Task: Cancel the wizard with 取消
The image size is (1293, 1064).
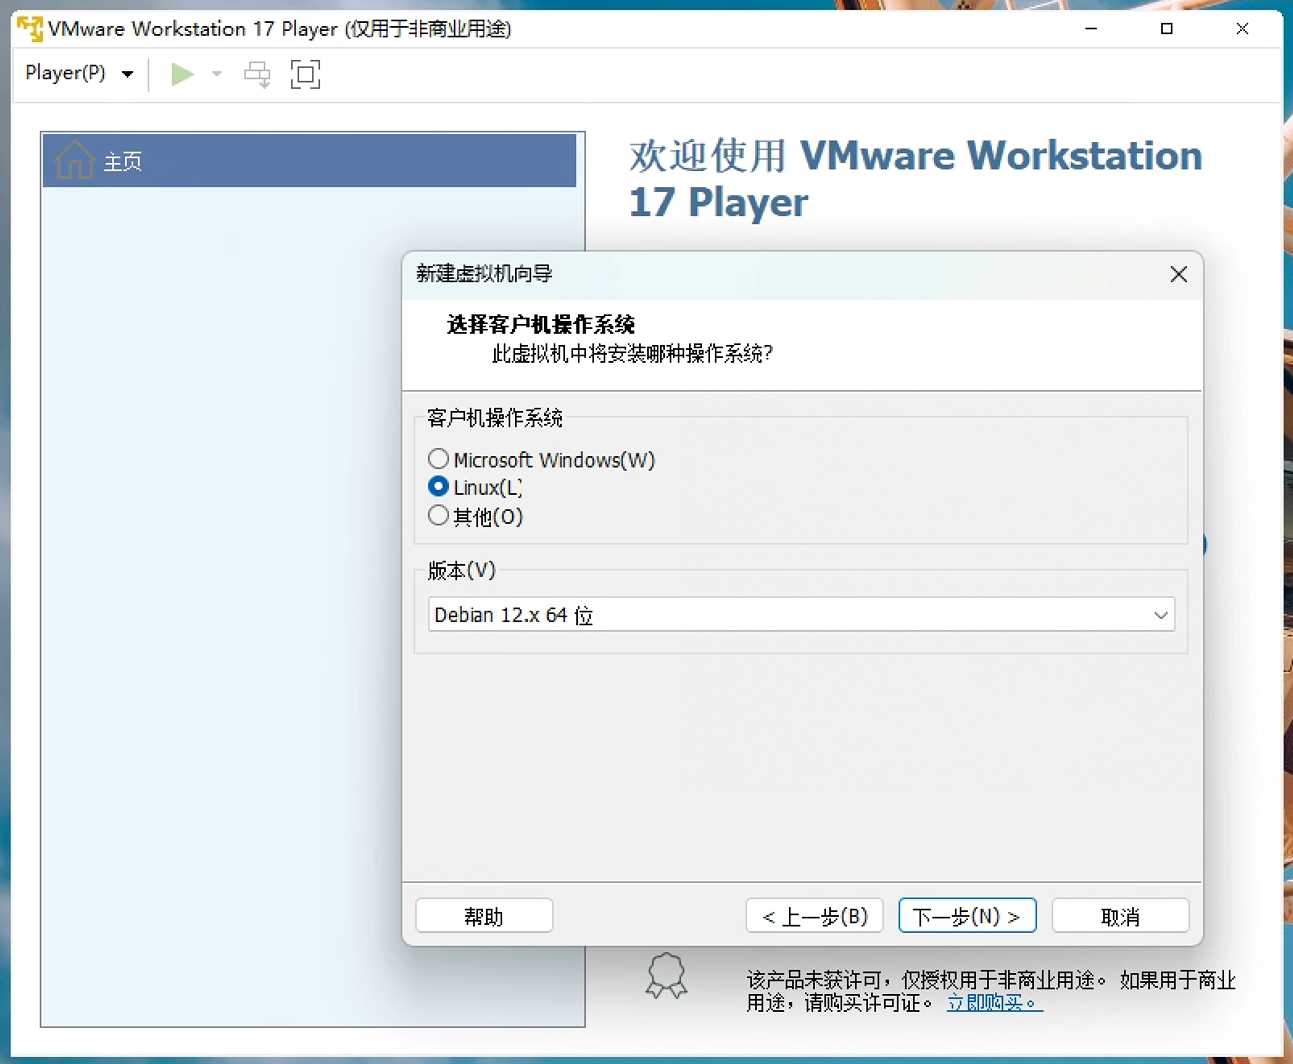Action: click(1120, 916)
